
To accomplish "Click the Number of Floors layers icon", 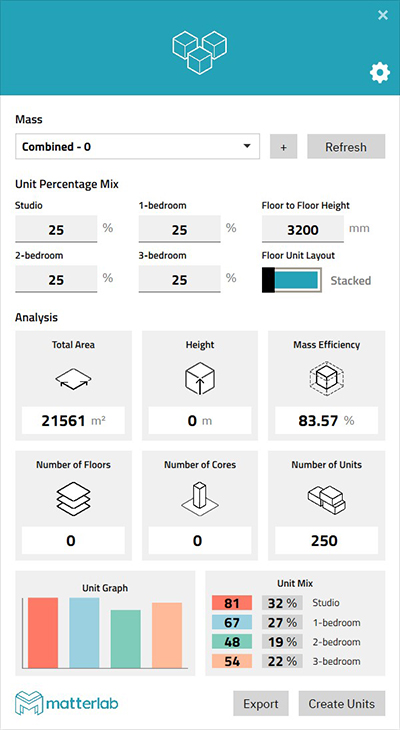I will click(x=73, y=499).
